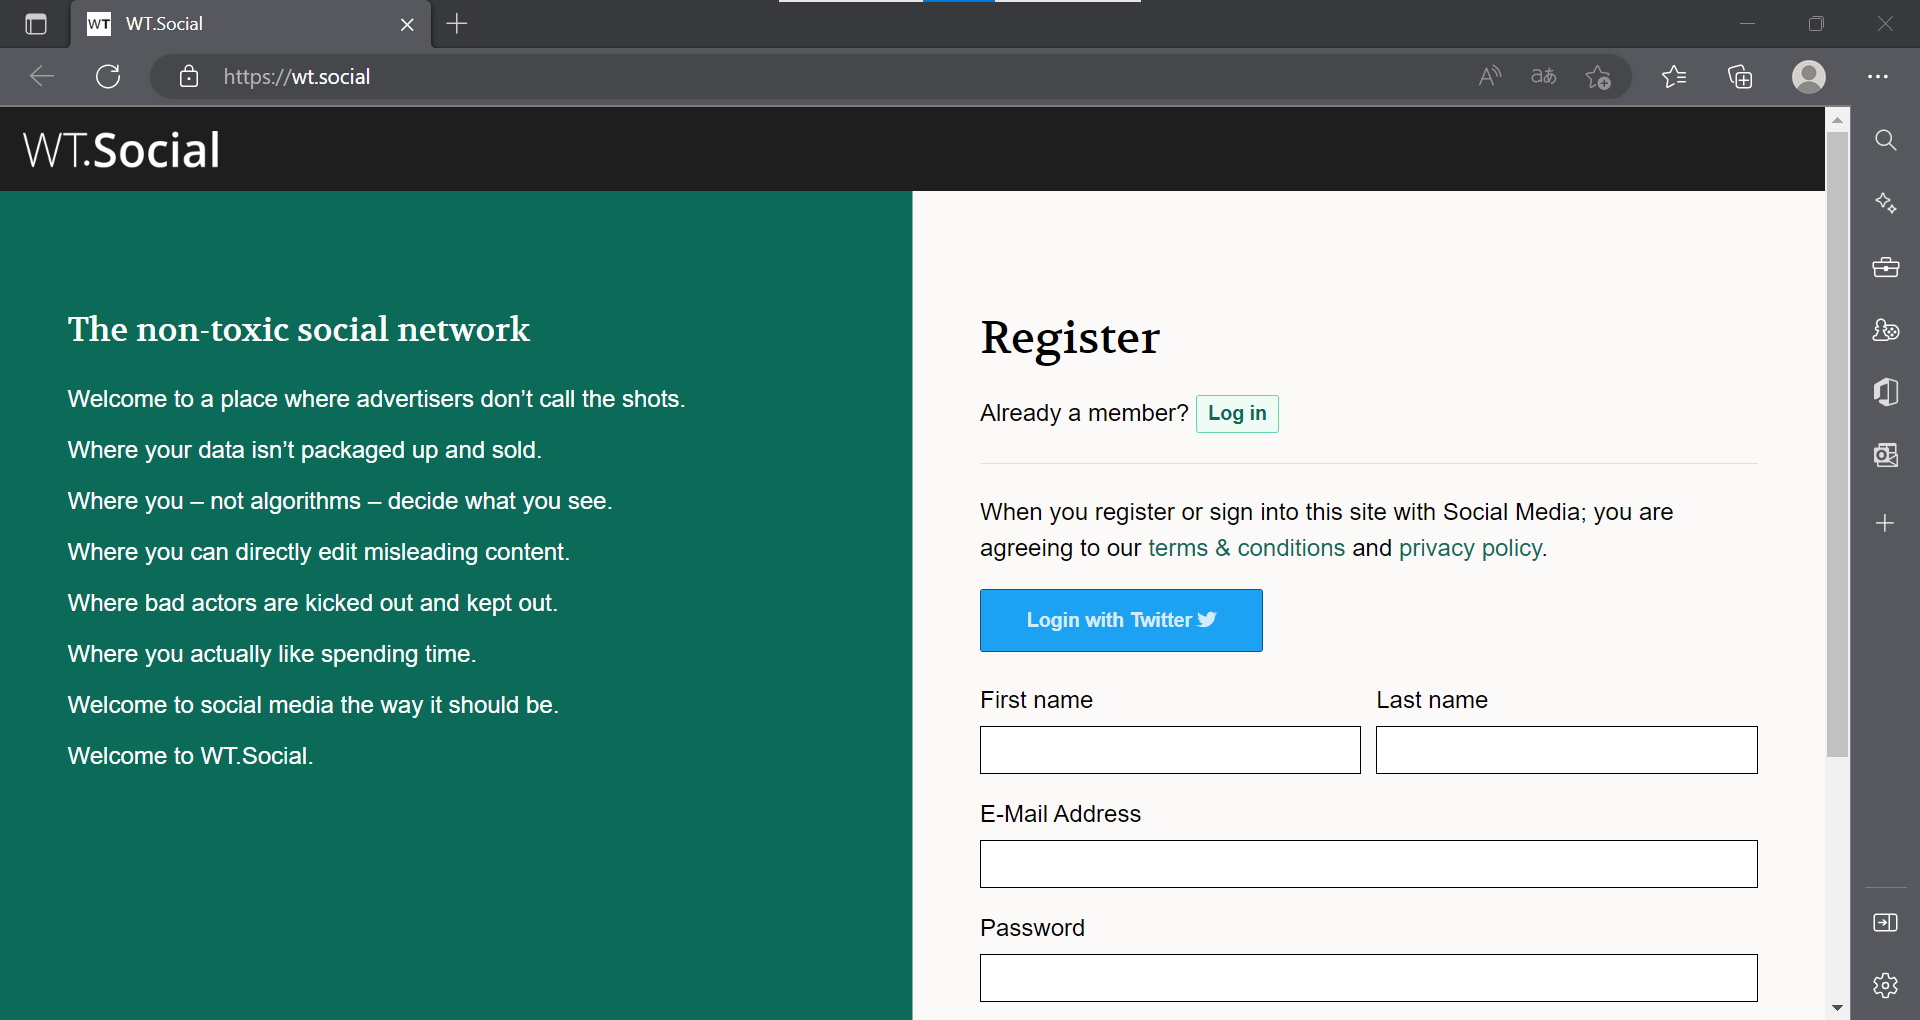Click 'Already a member?' text

click(1084, 413)
